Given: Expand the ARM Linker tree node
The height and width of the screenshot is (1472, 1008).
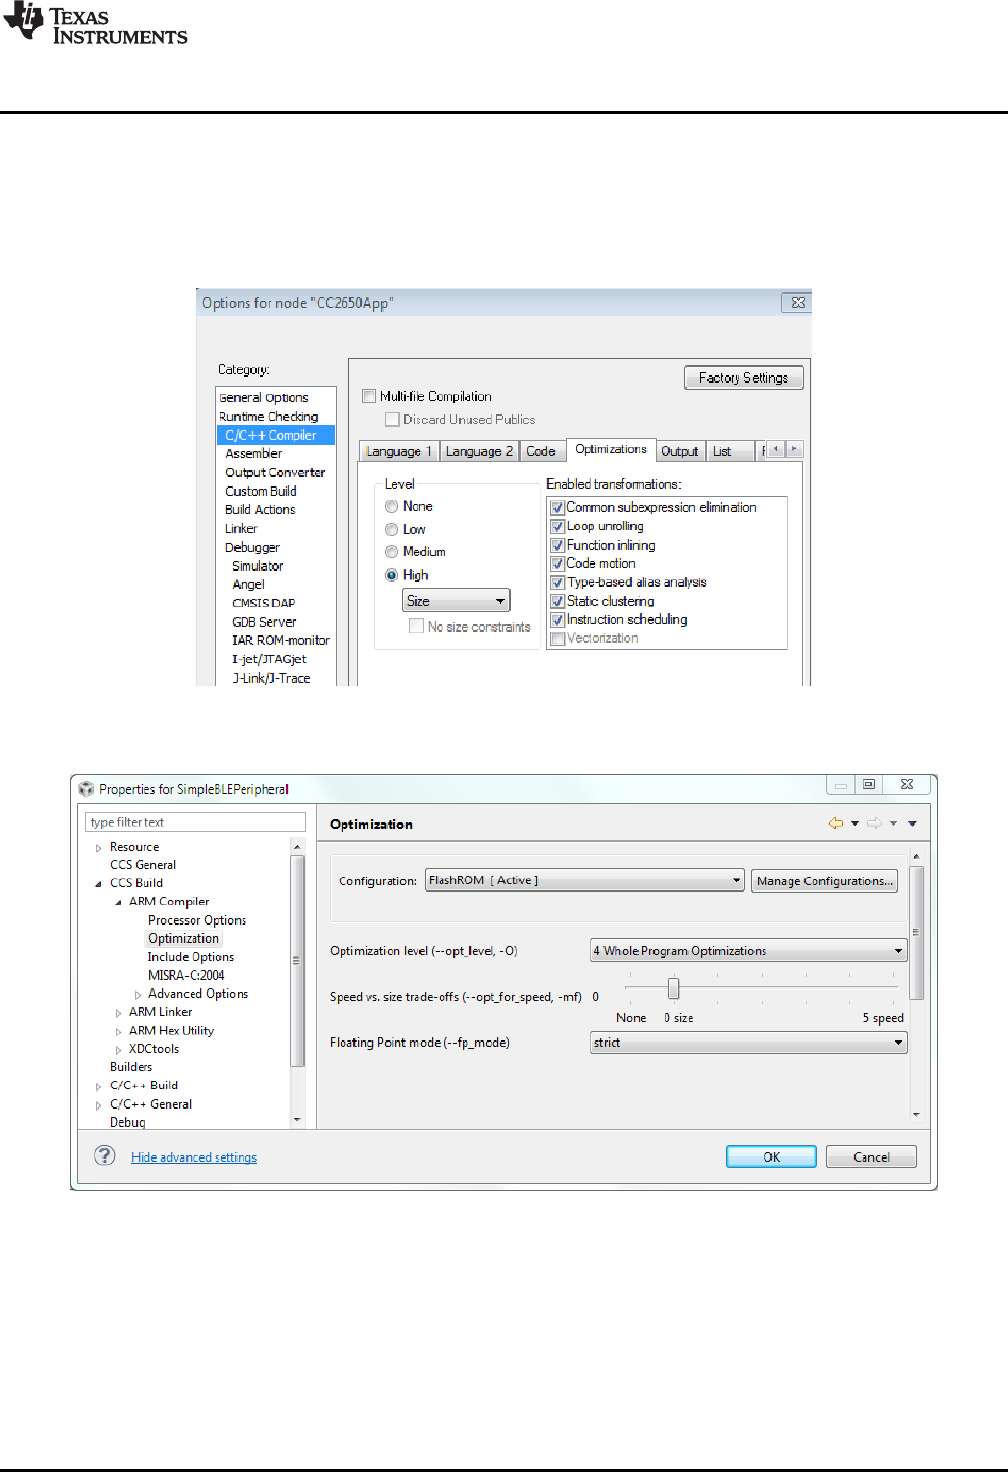Looking at the screenshot, I should [118, 1013].
